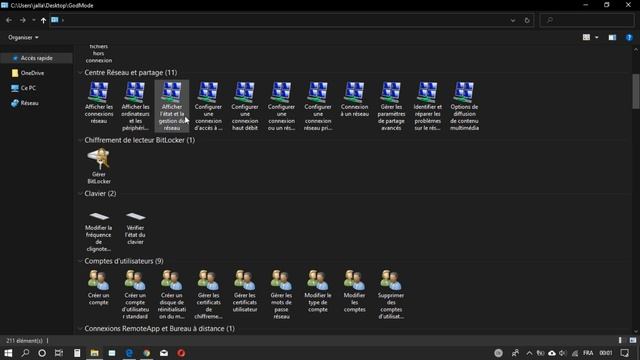This screenshot has width=640, height=360.
Task: Open Options de diffusion de contenu multimédia
Action: 464,106
